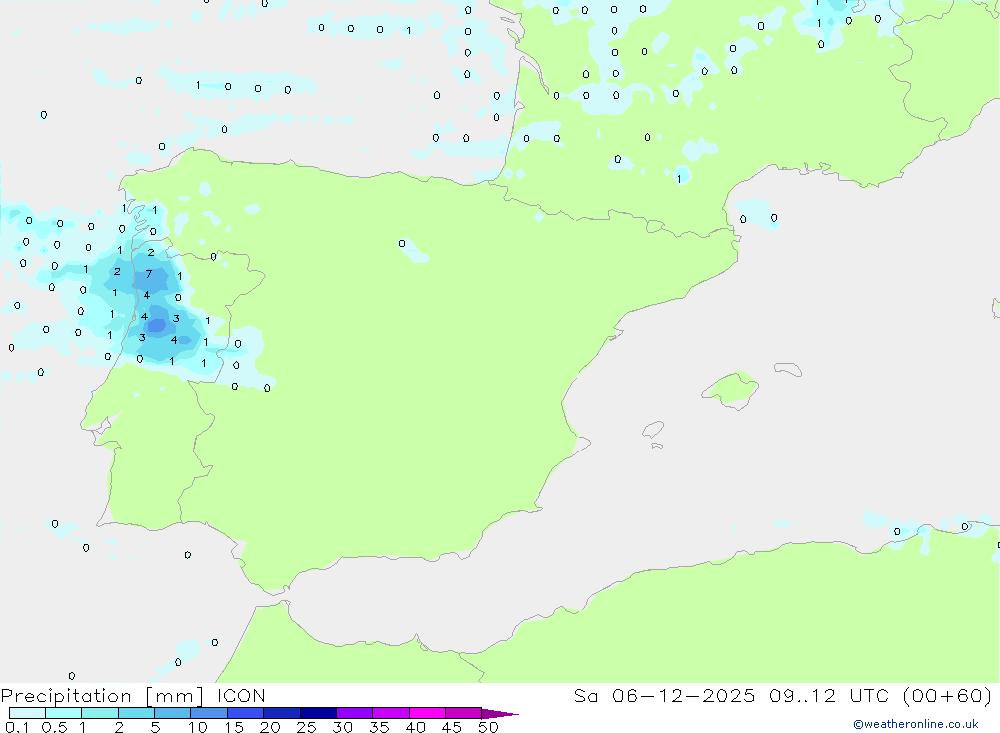Viewport: 1000px width, 733px height.
Task: Click the 1–2 mm legend color swatch
Action: (99, 713)
